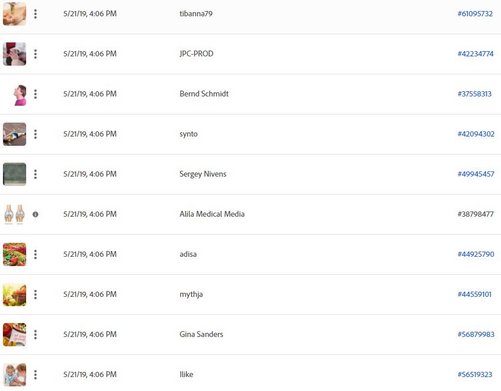The height and width of the screenshot is (391, 501).
Task: Click the info icon beside Alila Medical Media
Action: tap(35, 214)
